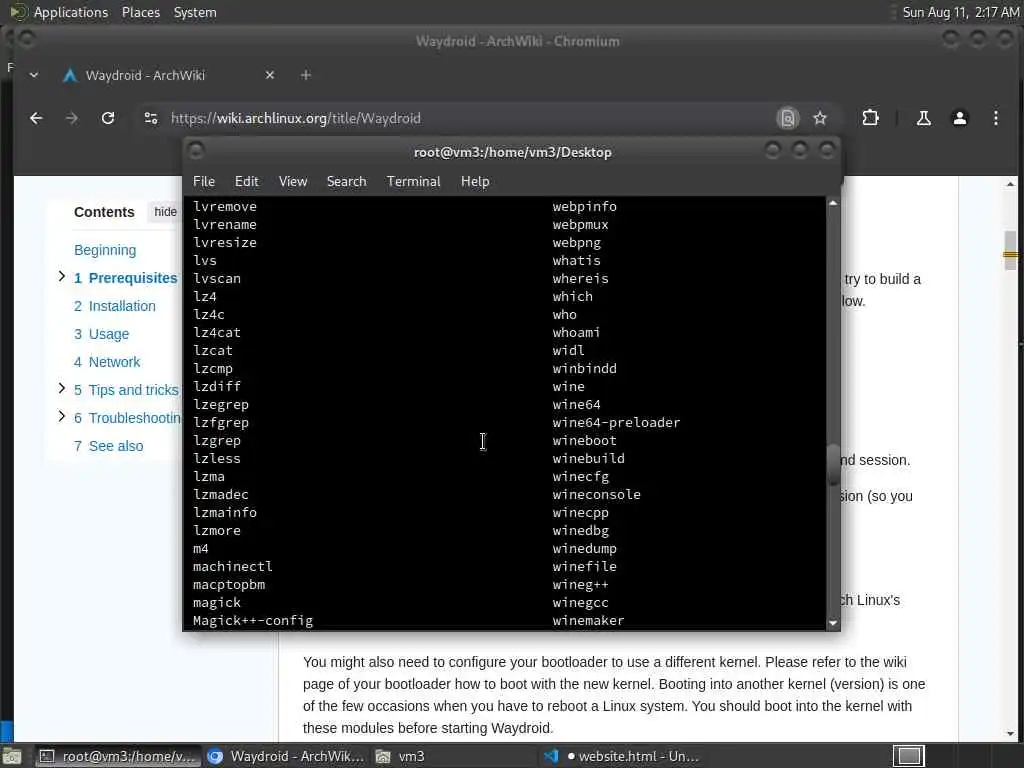The image size is (1024, 768).
Task: Click workspace switcher in bottom panel
Action: (x=908, y=756)
